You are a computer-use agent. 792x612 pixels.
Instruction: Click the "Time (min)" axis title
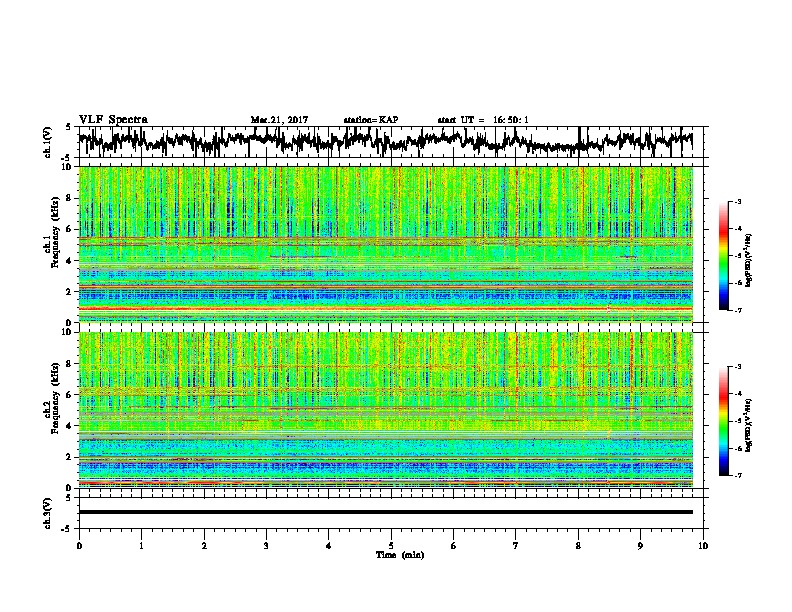pos(400,555)
